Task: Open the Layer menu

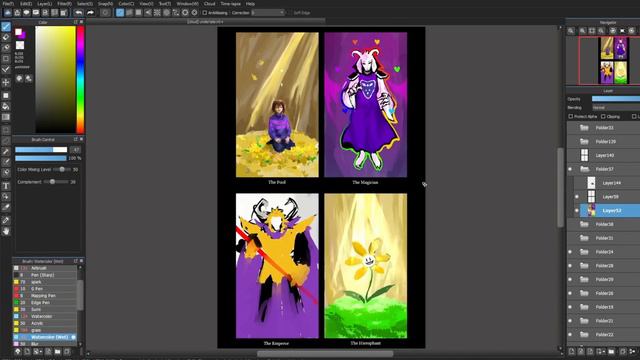Action: coord(44,4)
